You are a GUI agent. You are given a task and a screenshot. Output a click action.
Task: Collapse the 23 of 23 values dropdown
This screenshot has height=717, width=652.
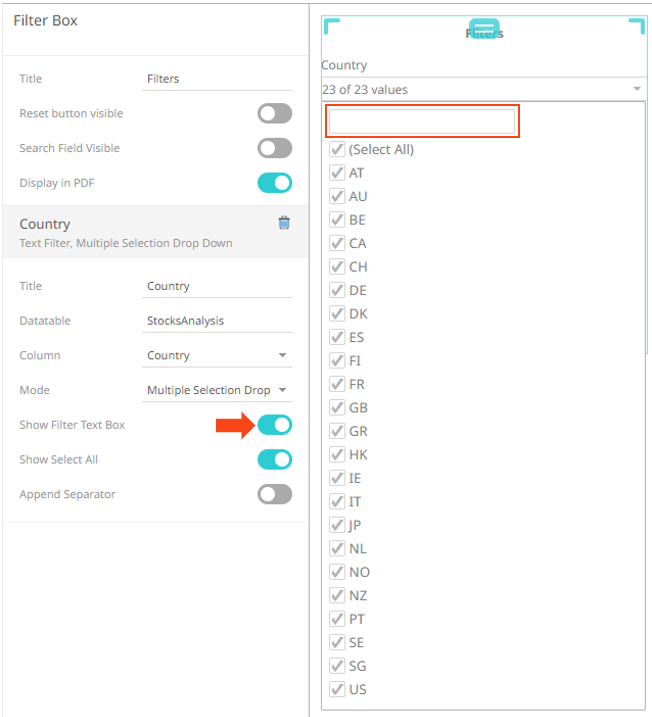[x=637, y=90]
